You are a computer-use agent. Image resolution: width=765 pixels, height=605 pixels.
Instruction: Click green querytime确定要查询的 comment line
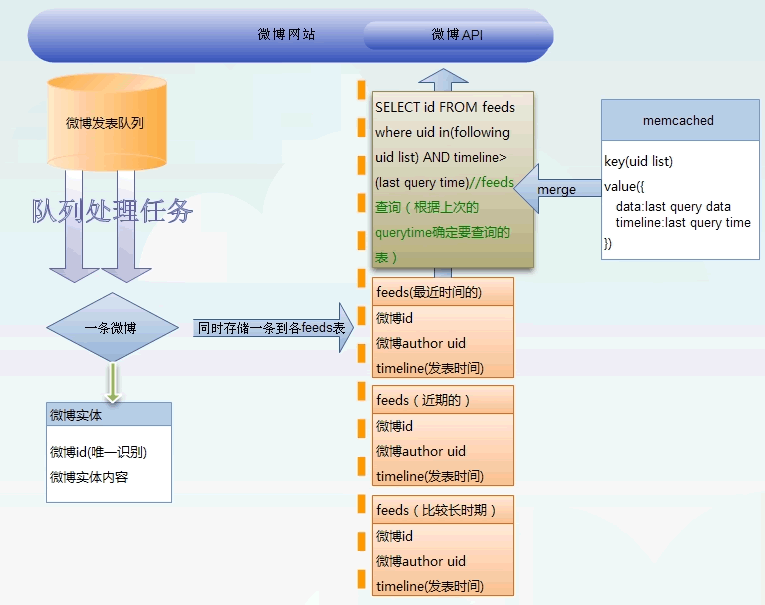[x=442, y=232]
